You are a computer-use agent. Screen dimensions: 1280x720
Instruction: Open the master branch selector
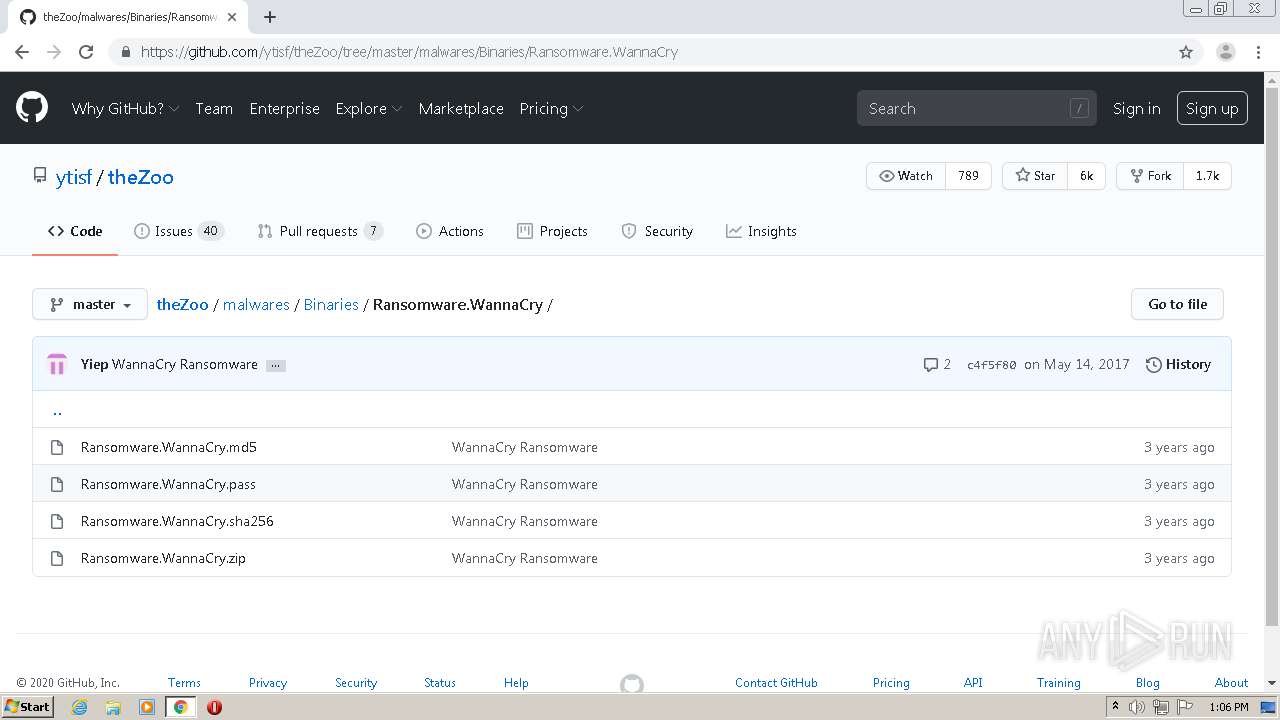click(x=90, y=304)
